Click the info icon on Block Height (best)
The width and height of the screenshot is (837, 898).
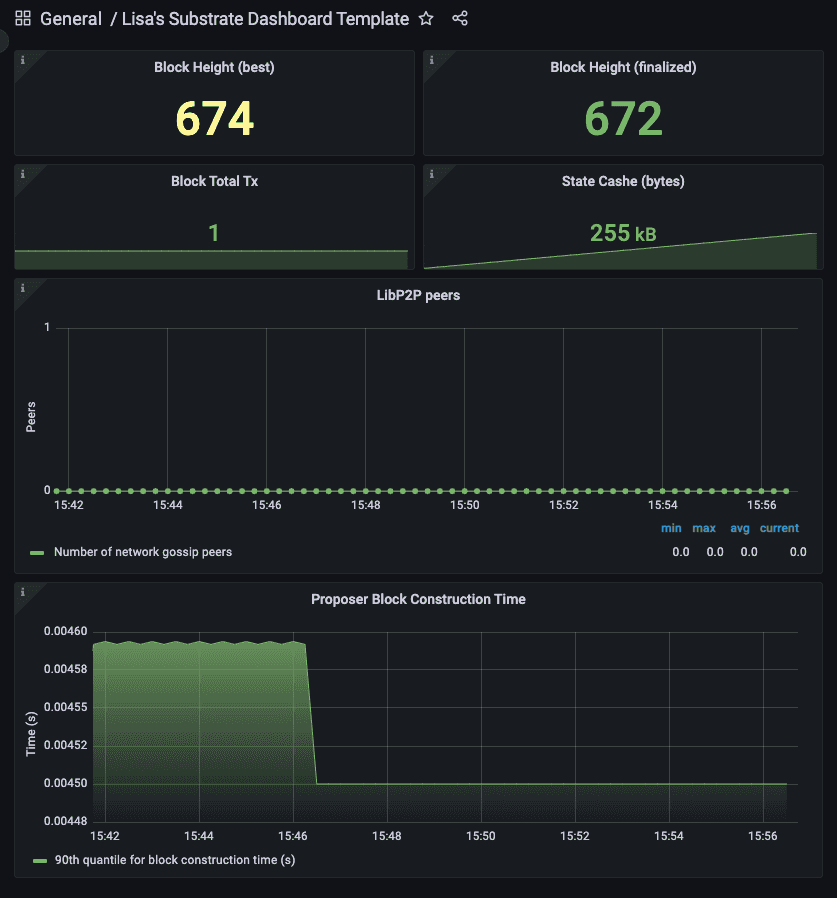[x=22, y=60]
